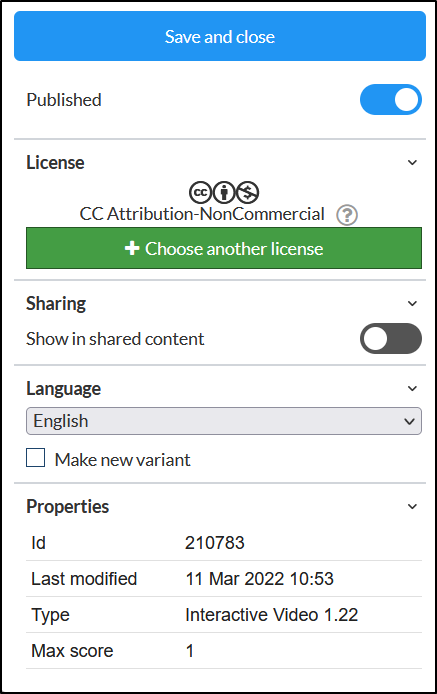Click the Properties section heading
This screenshot has height=694, width=437.
67,506
